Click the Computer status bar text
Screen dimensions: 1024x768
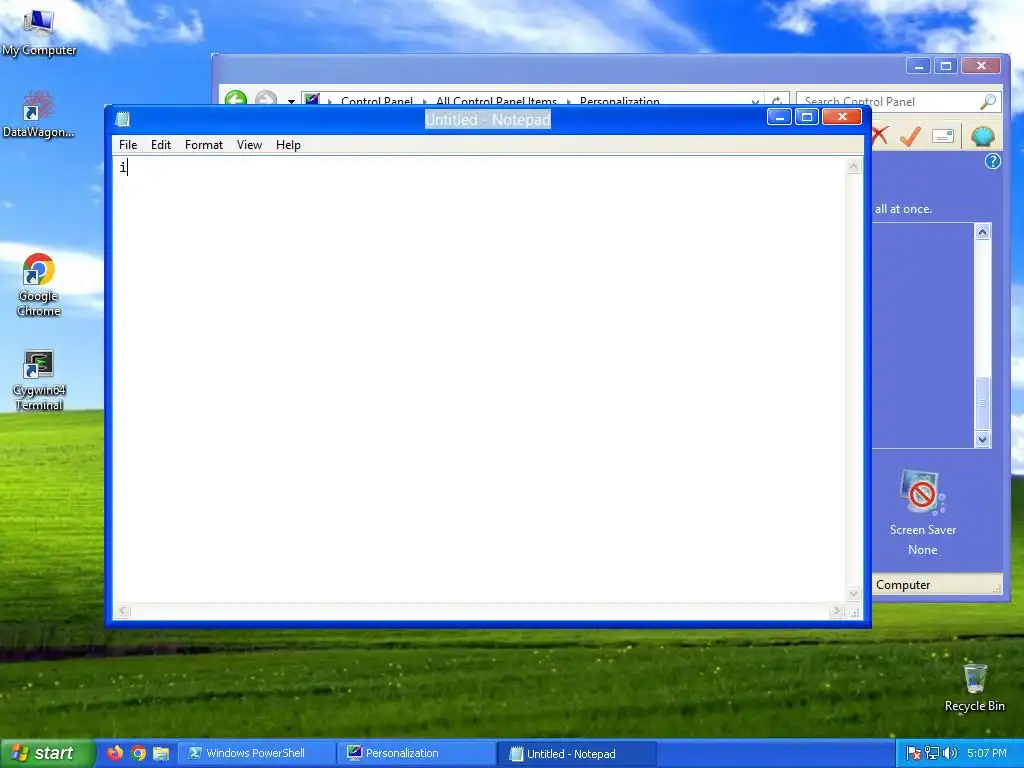(903, 584)
